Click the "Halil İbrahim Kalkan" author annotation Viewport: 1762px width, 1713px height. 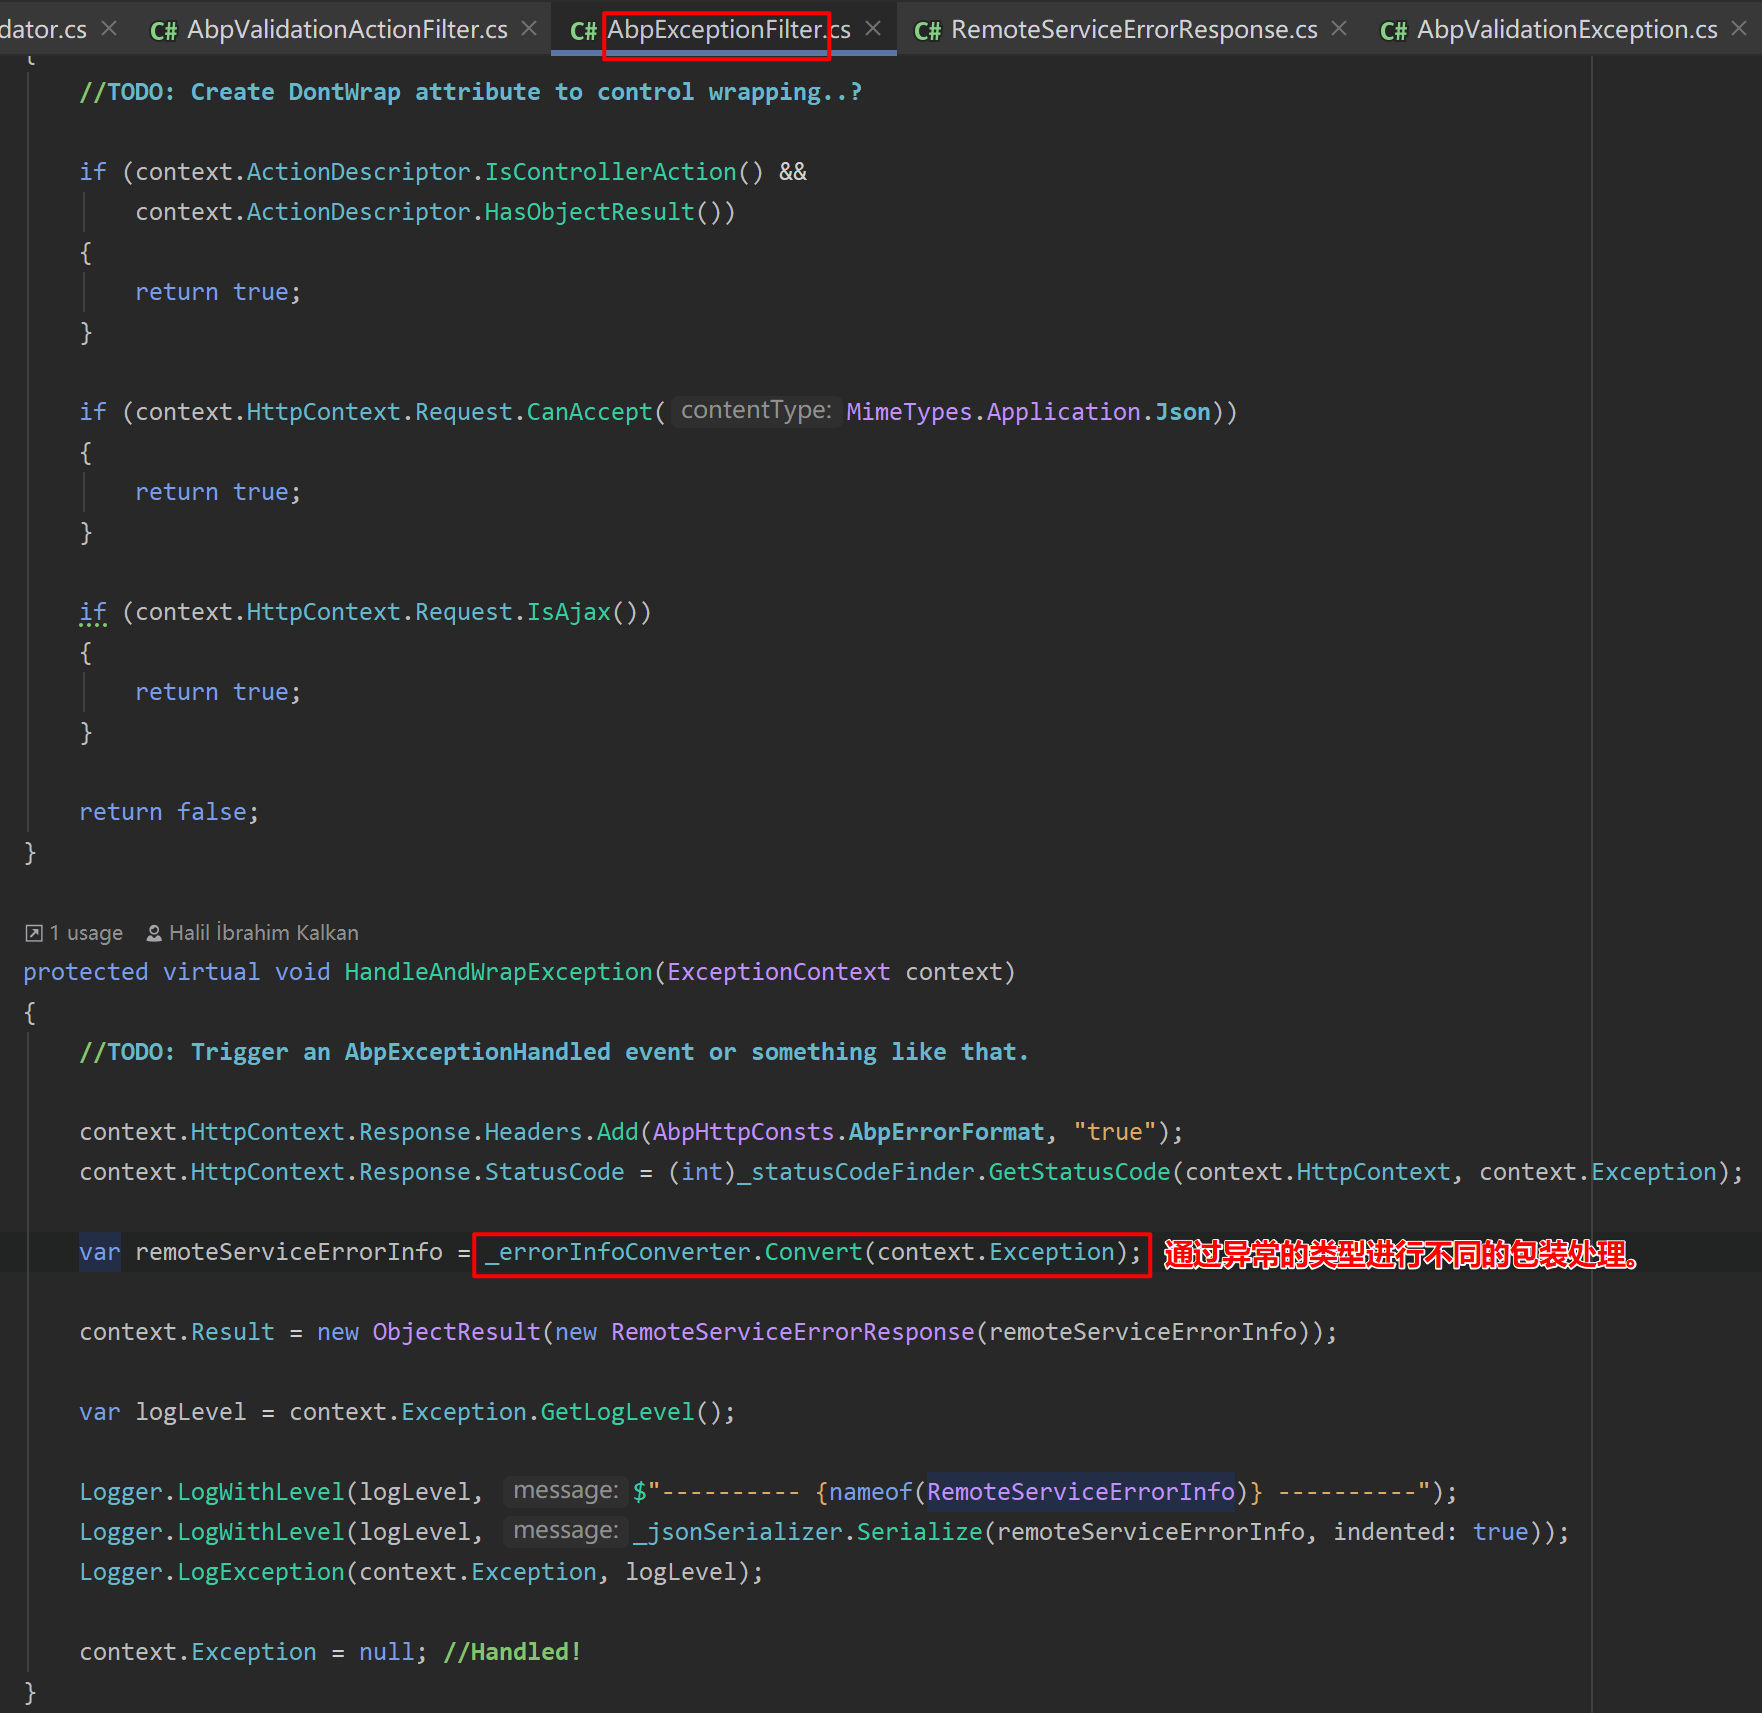click(263, 932)
